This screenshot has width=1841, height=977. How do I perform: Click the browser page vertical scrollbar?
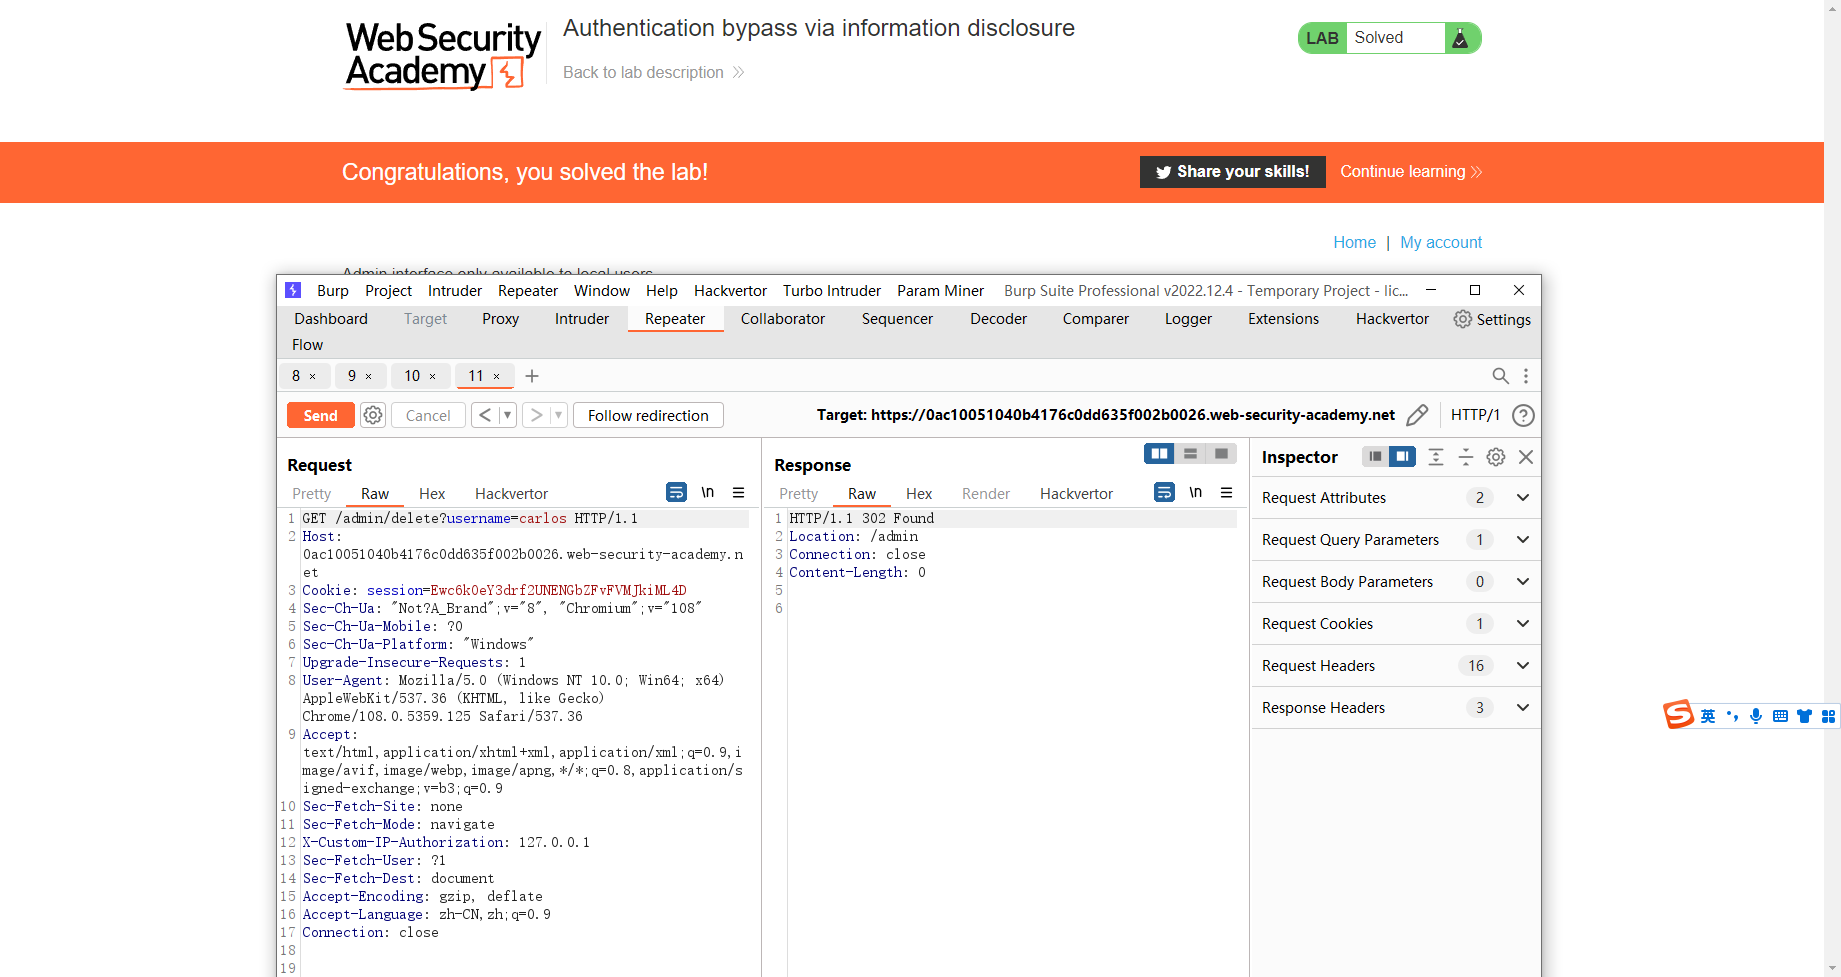pos(1832,488)
